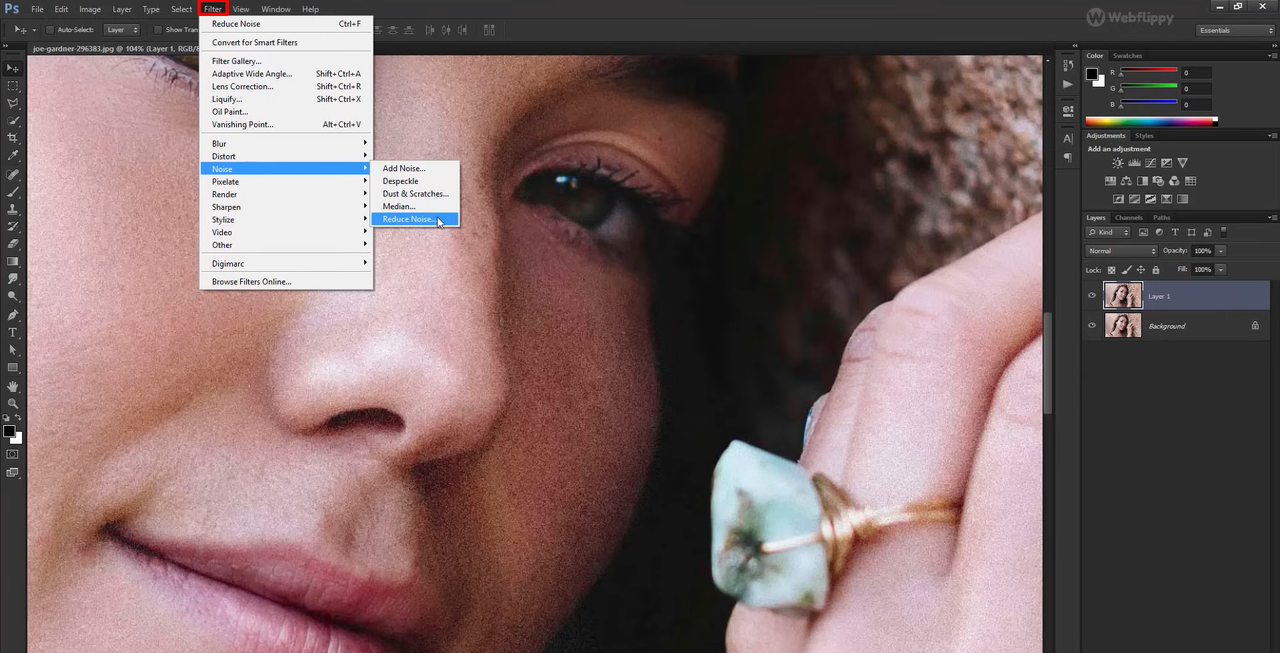The width and height of the screenshot is (1280, 653).
Task: Open the Auto-Select Layer dropdown
Action: click(x=122, y=30)
